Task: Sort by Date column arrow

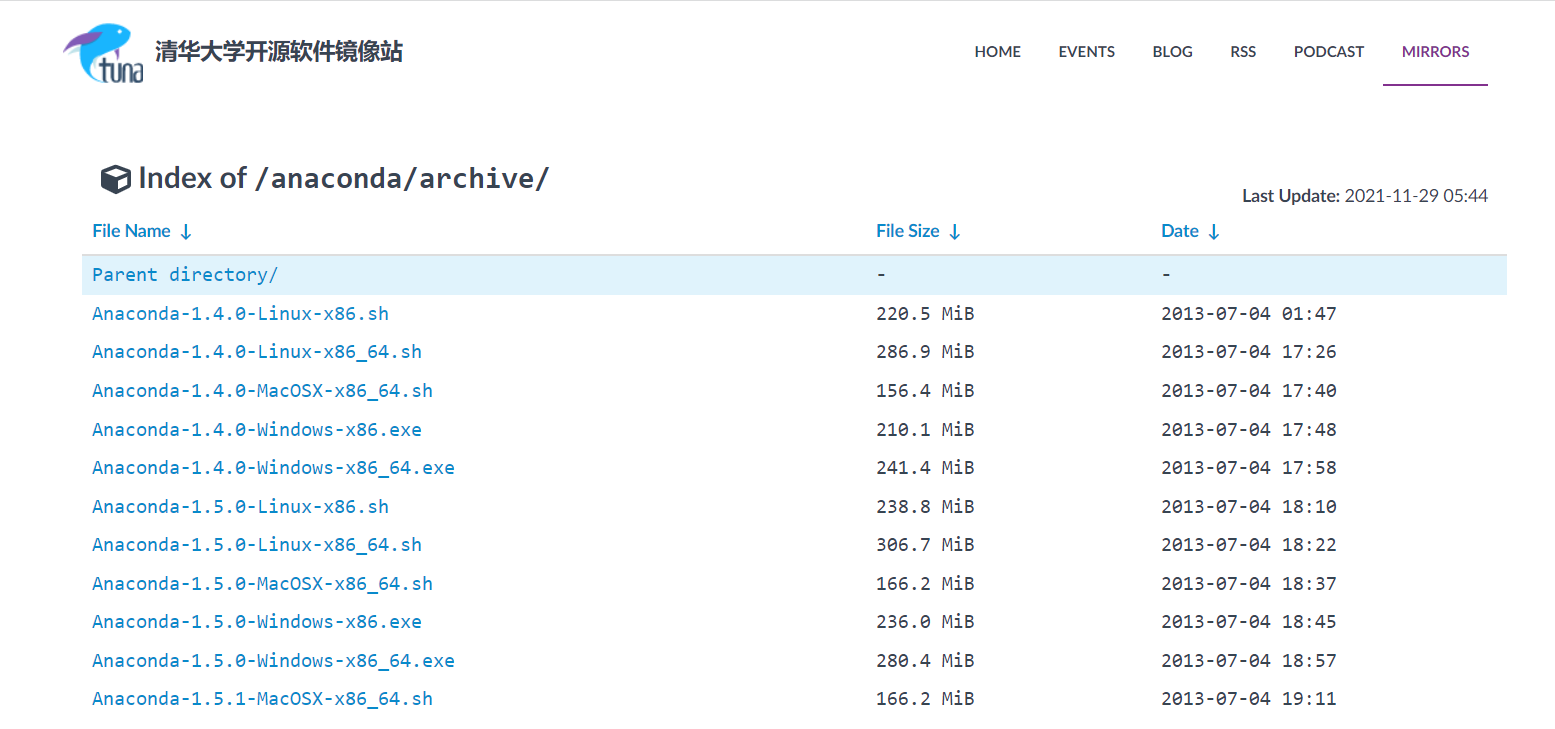Action: point(1214,232)
